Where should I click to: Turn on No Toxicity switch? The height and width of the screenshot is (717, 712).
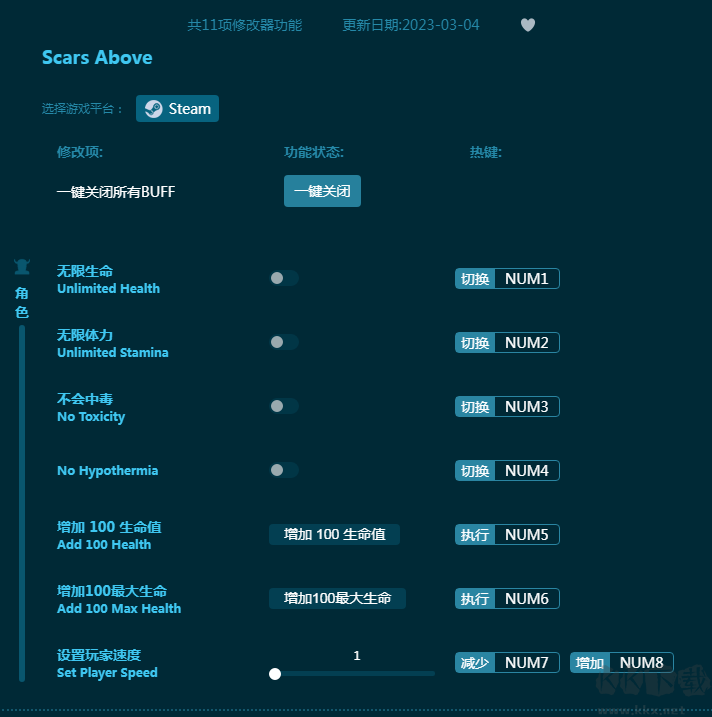(x=283, y=407)
